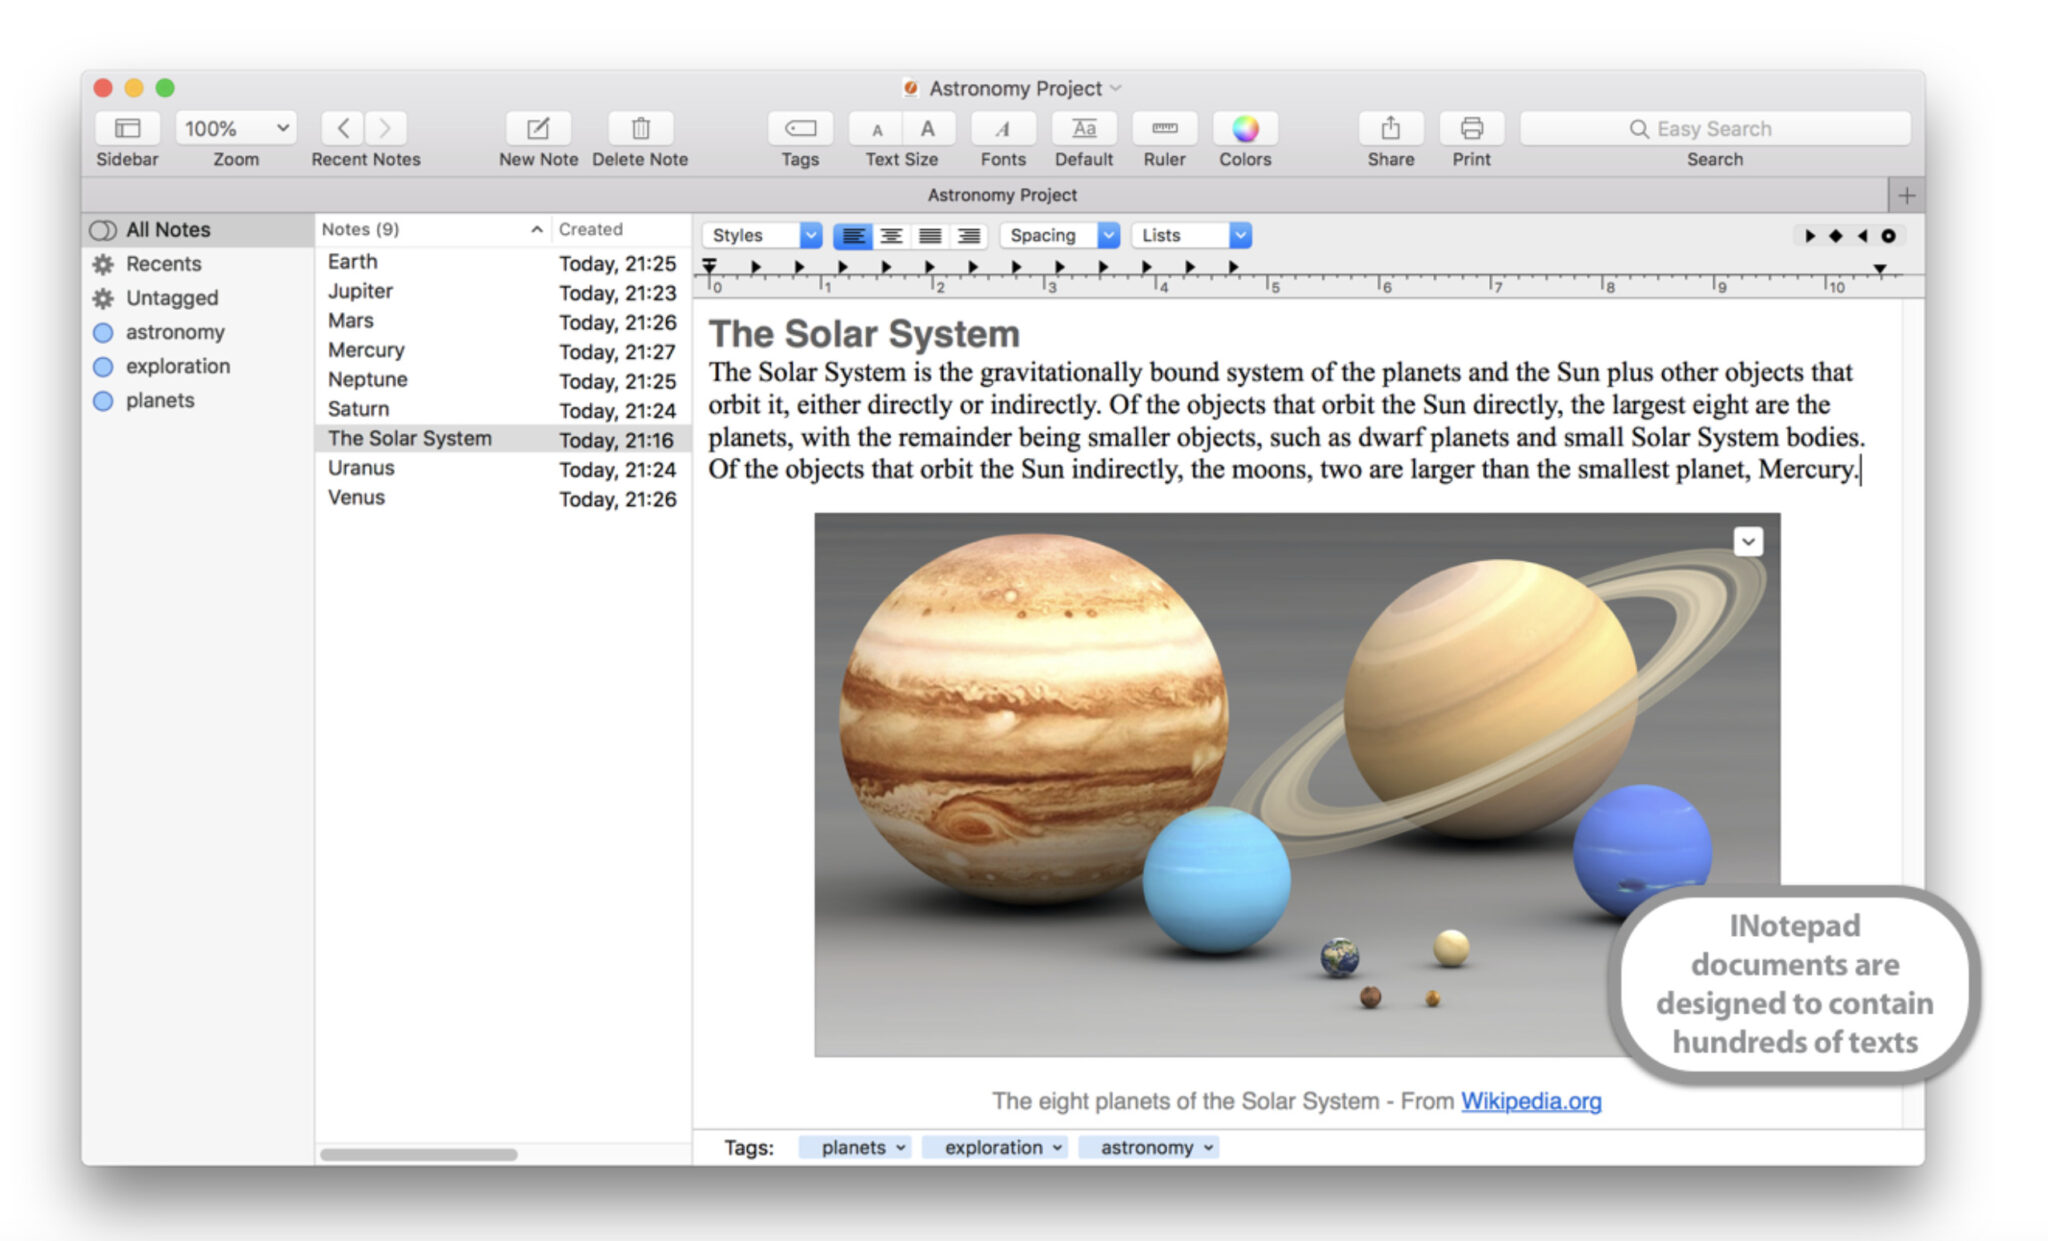The image size is (2048, 1241).
Task: Show the Fonts panel via toolbar icon
Action: coord(1002,130)
